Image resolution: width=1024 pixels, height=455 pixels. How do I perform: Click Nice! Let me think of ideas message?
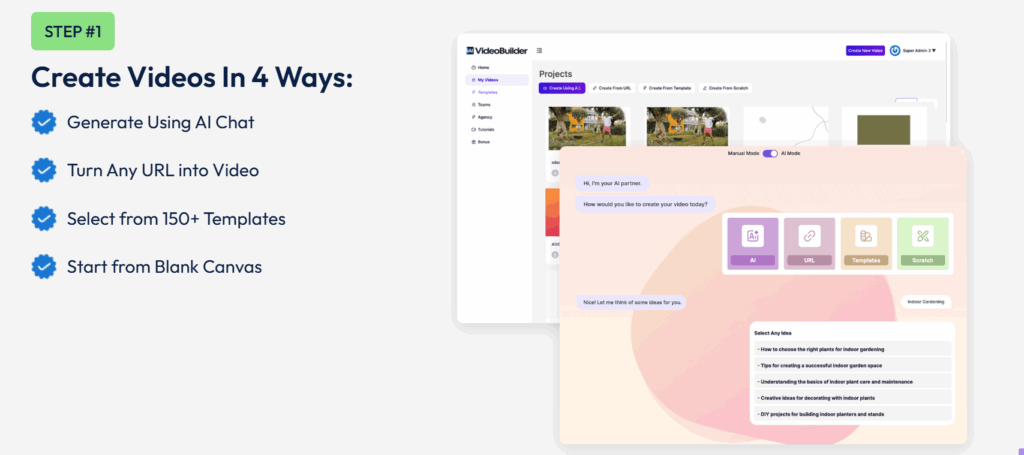631,302
